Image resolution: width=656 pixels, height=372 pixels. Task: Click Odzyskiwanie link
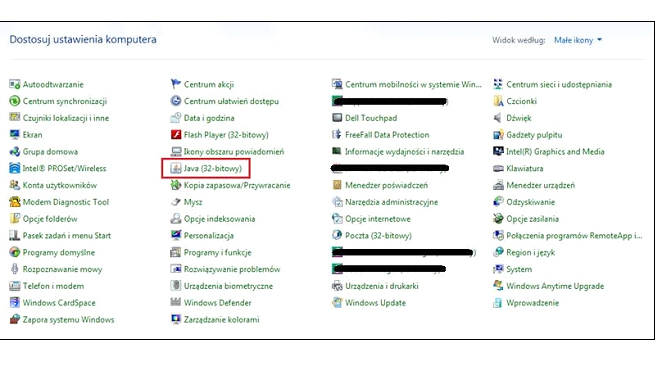point(530,202)
